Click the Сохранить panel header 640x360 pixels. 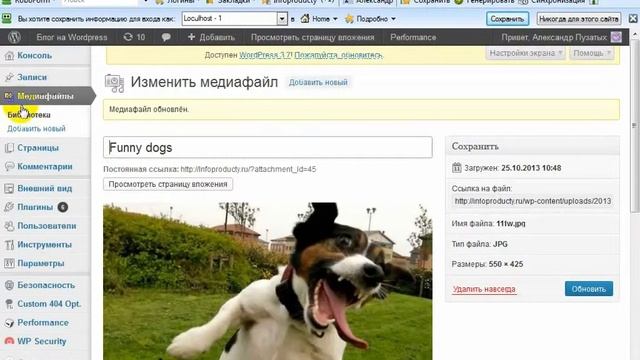(x=532, y=146)
